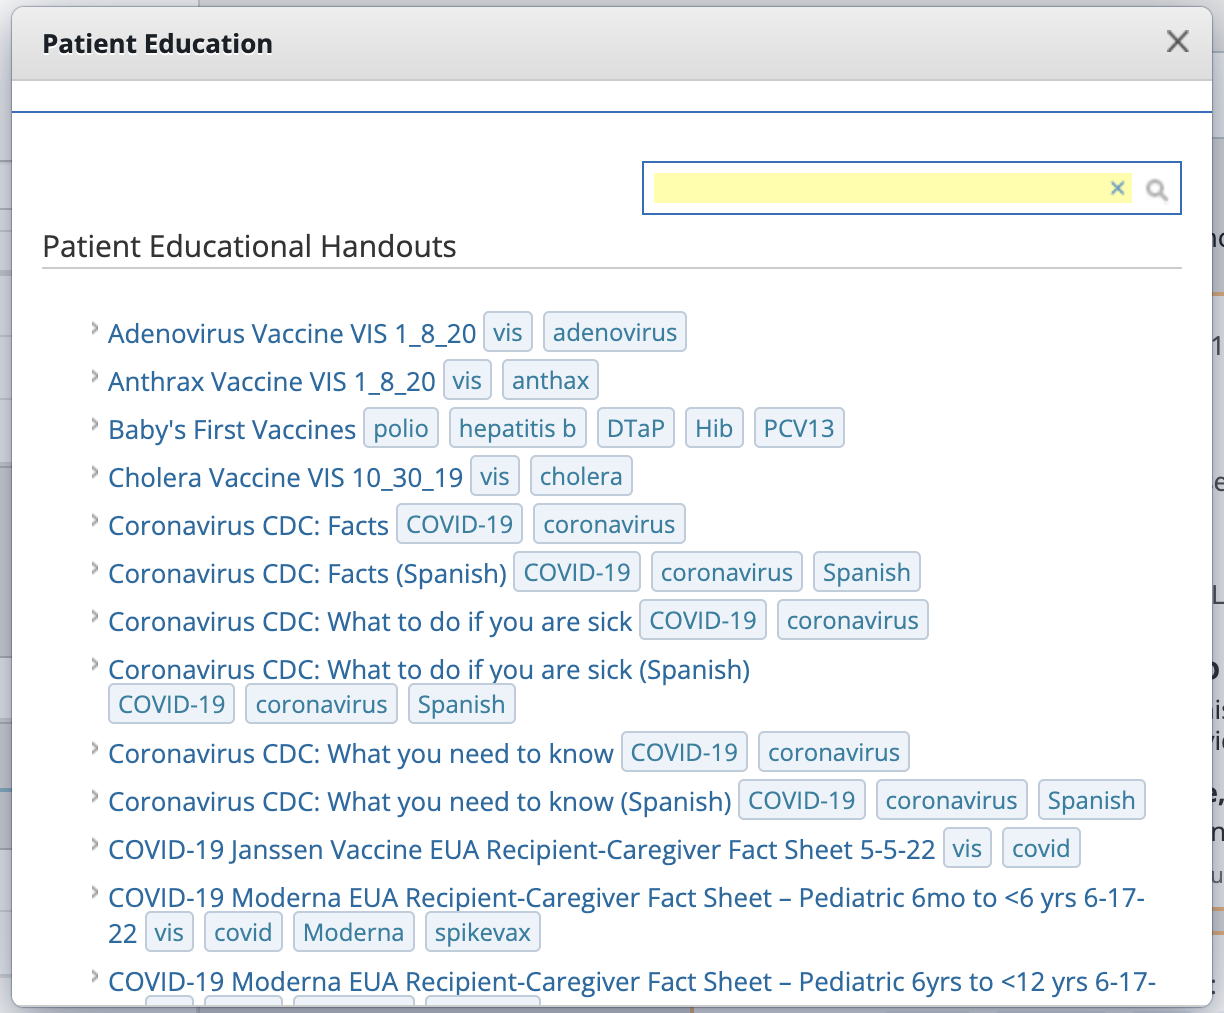Click the COVID-19 tag on What you need to know
Viewport: 1224px width, 1013px height.
click(x=684, y=751)
